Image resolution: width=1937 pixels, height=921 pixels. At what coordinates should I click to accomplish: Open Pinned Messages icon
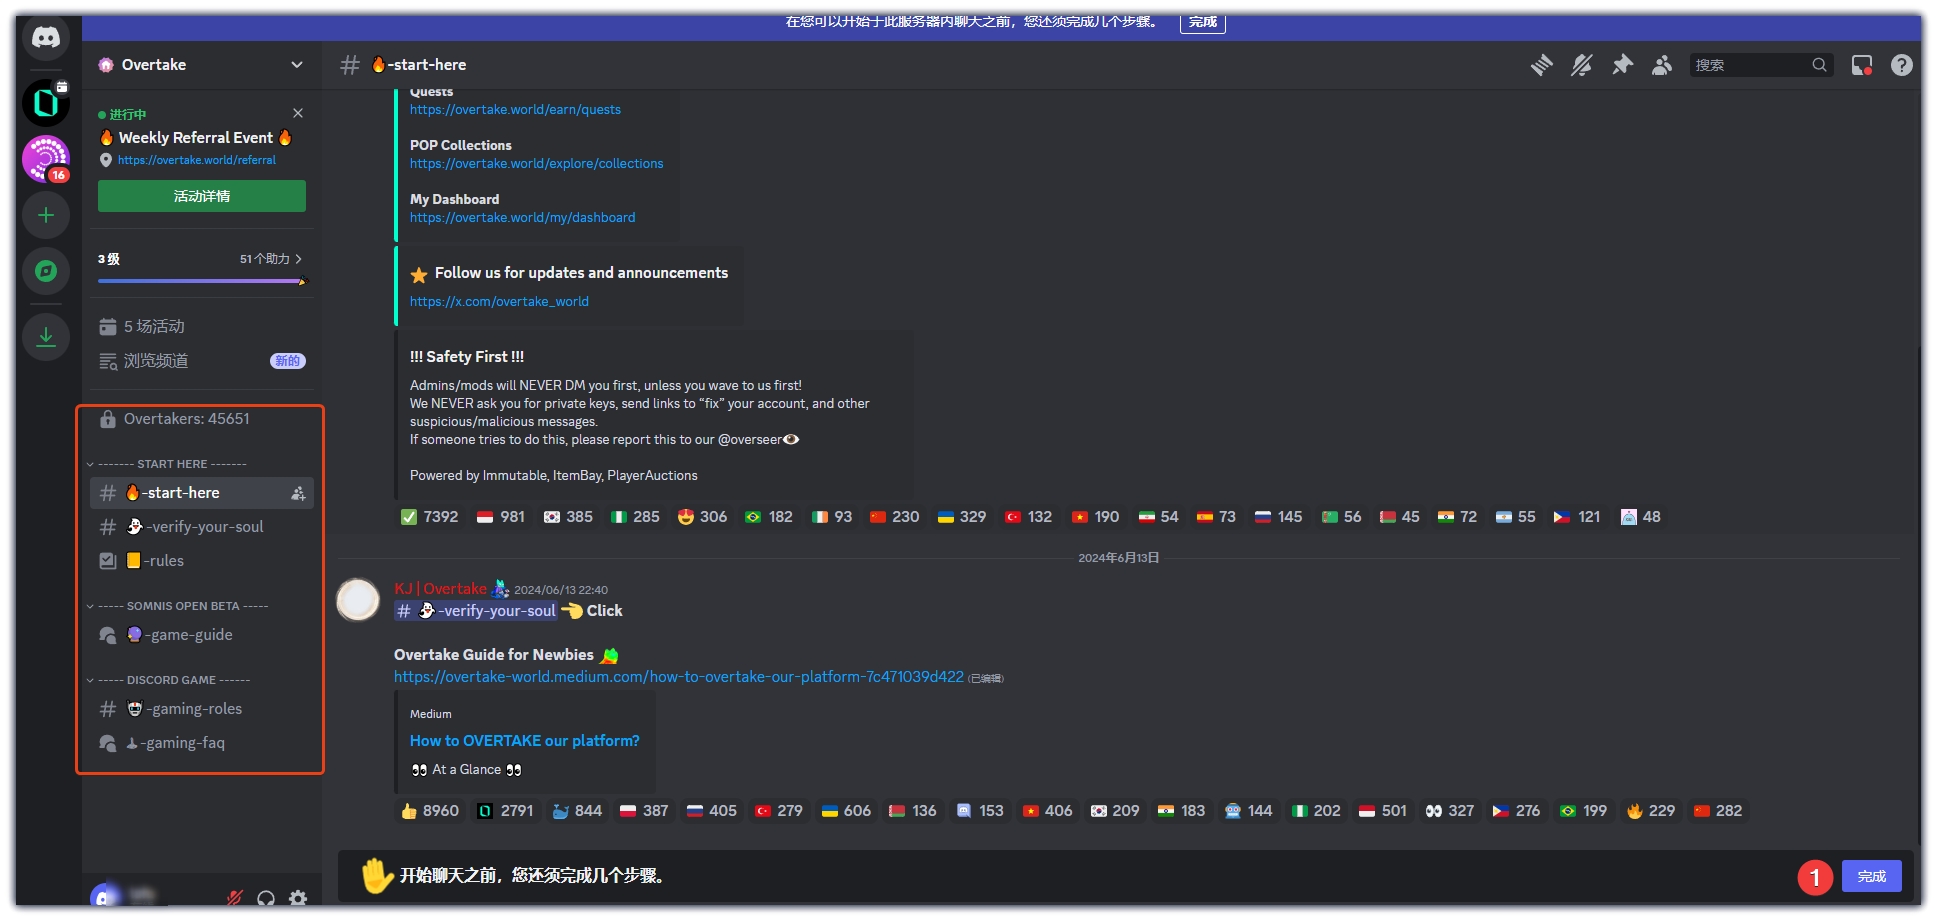[x=1622, y=65]
